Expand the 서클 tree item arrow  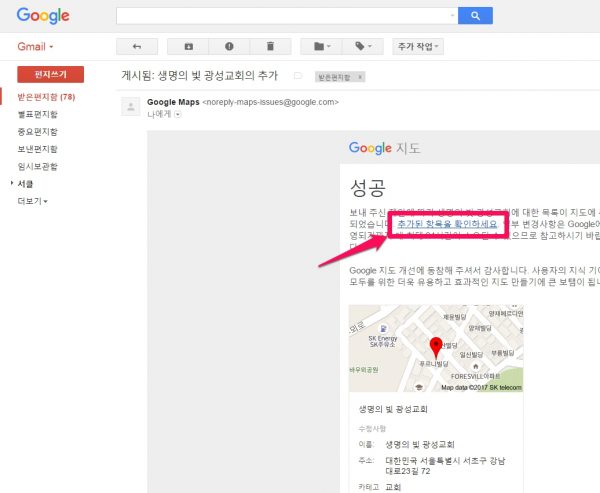point(12,183)
